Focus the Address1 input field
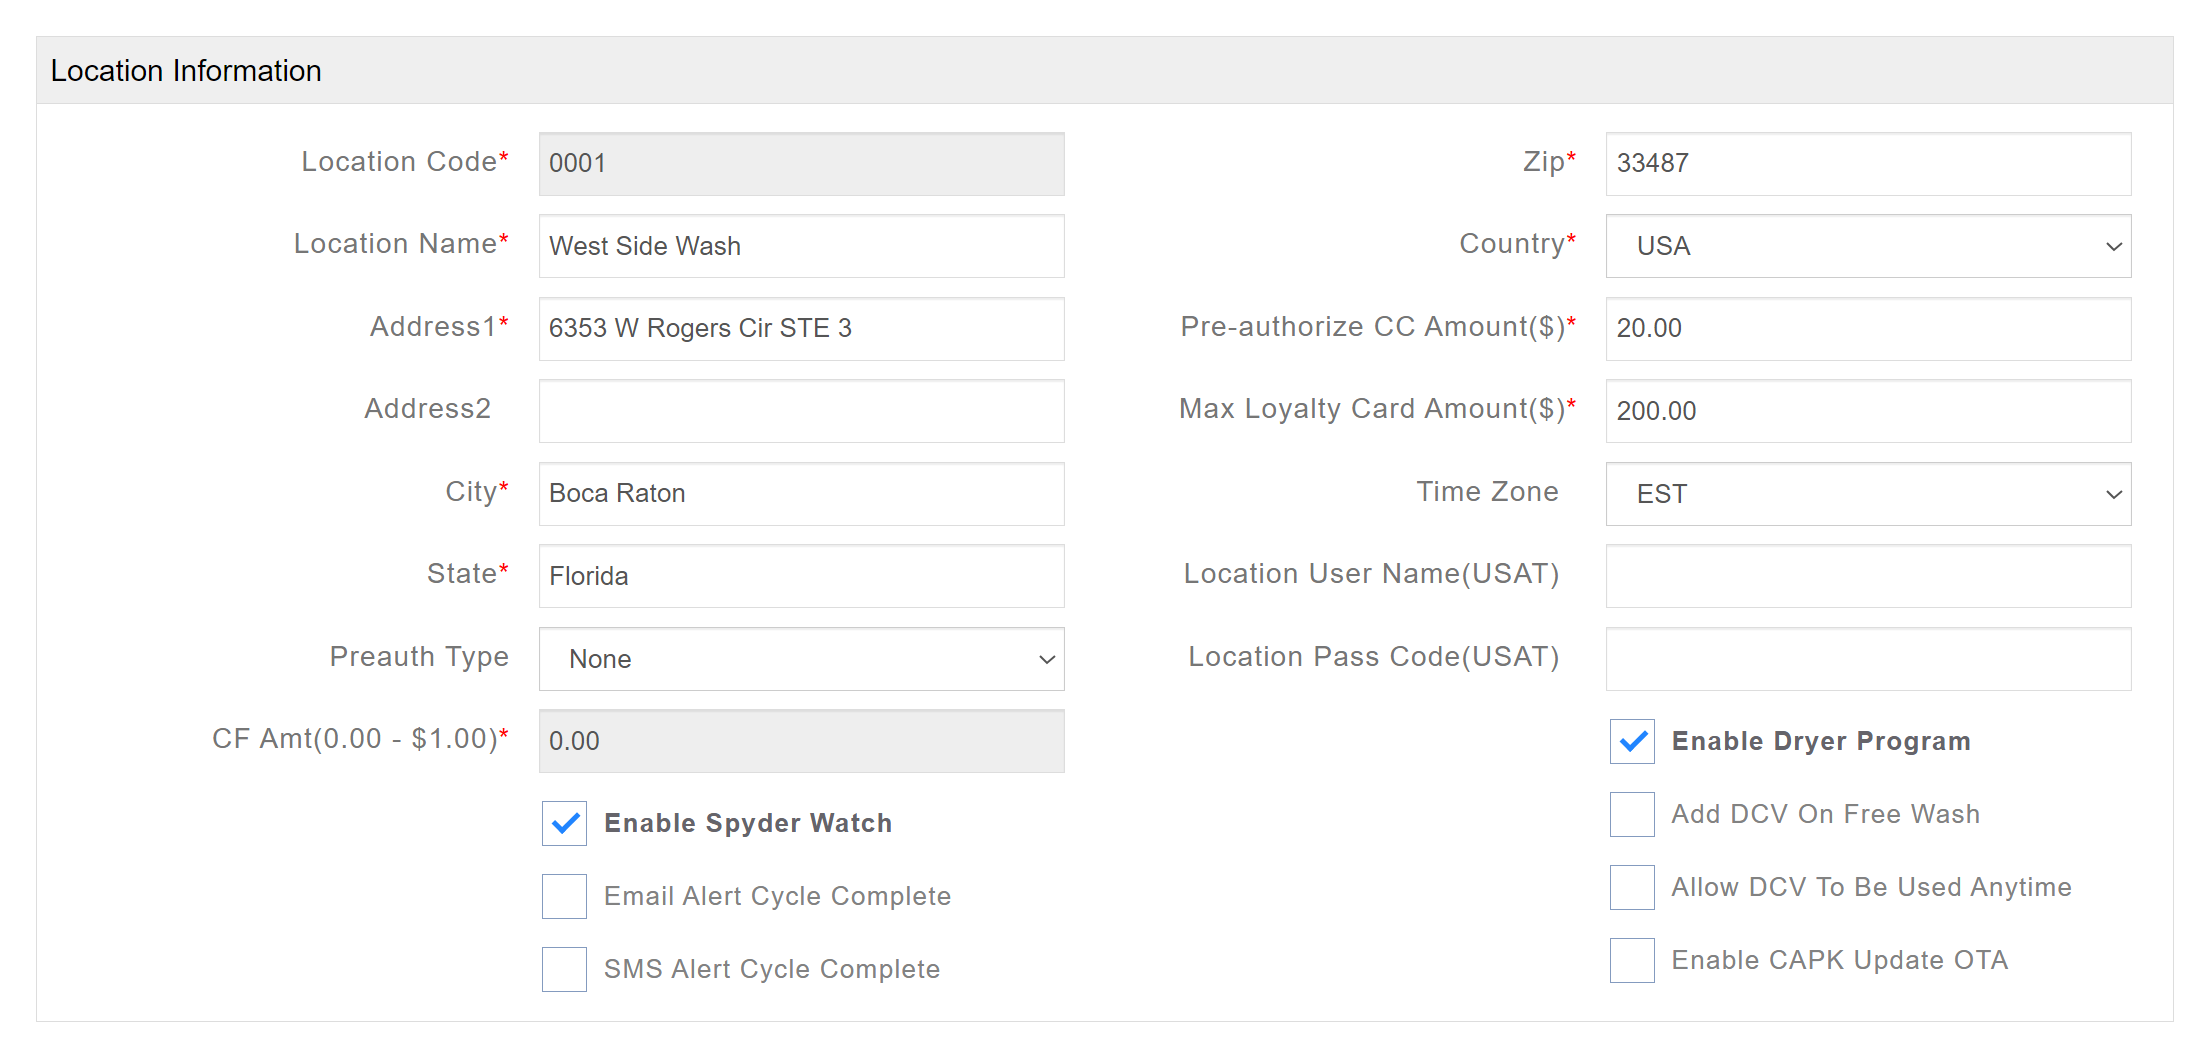Viewport: 2210px width, 1058px height. [801, 328]
